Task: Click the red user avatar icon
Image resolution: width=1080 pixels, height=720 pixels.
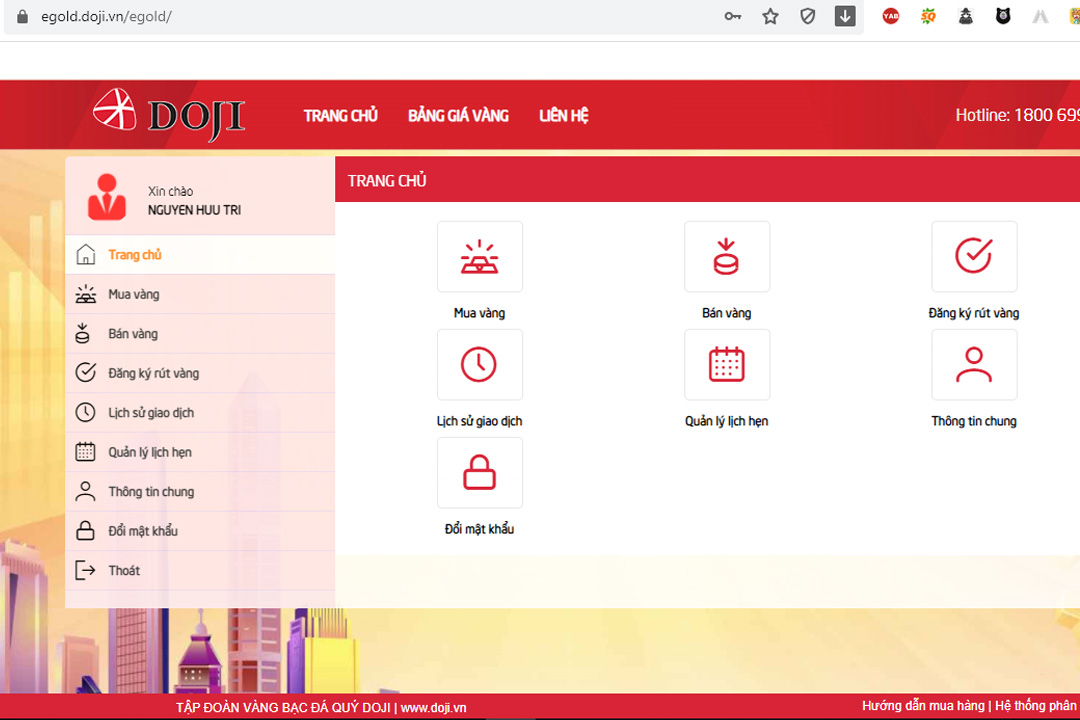Action: (107, 197)
